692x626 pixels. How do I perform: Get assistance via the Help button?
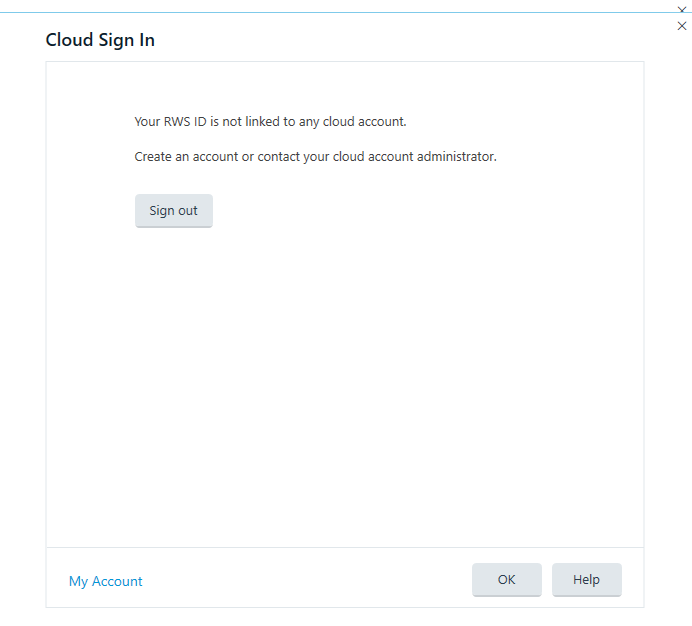click(586, 580)
